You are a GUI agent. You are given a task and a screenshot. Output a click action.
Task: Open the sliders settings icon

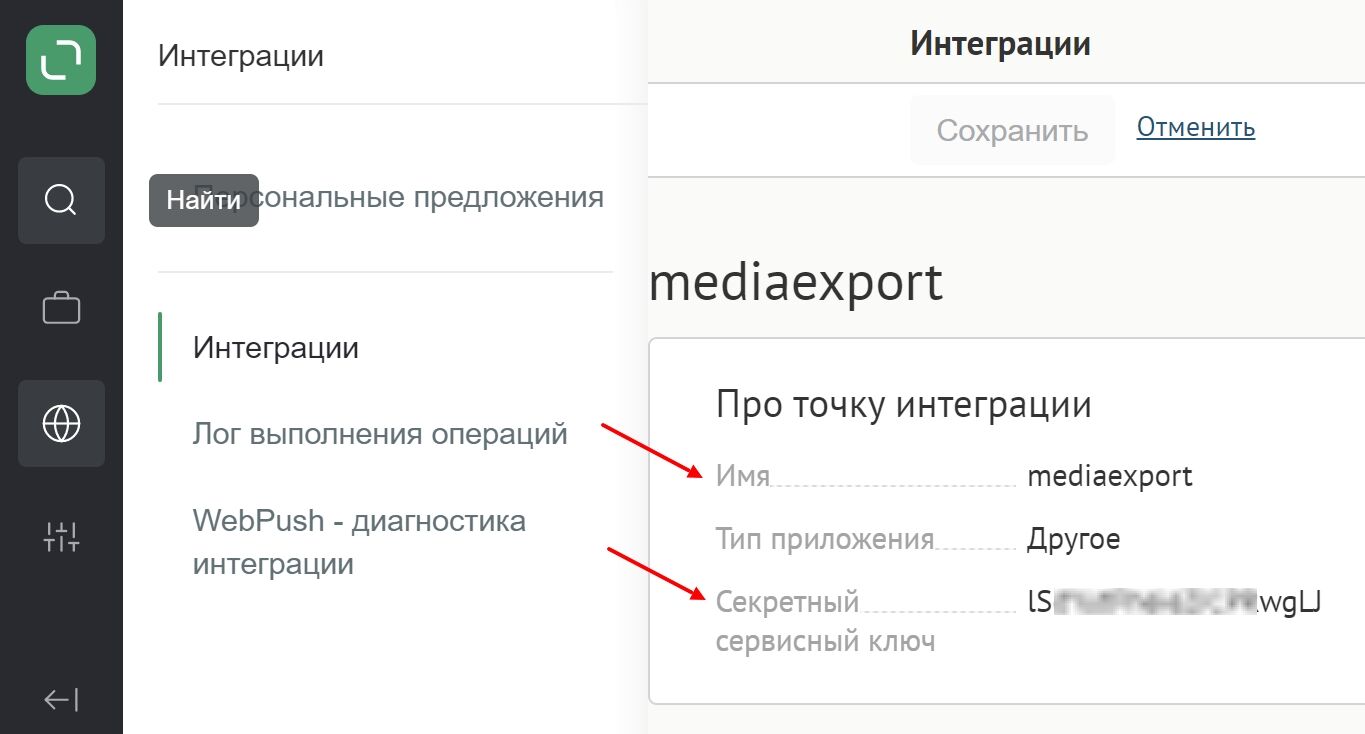[x=61, y=537]
